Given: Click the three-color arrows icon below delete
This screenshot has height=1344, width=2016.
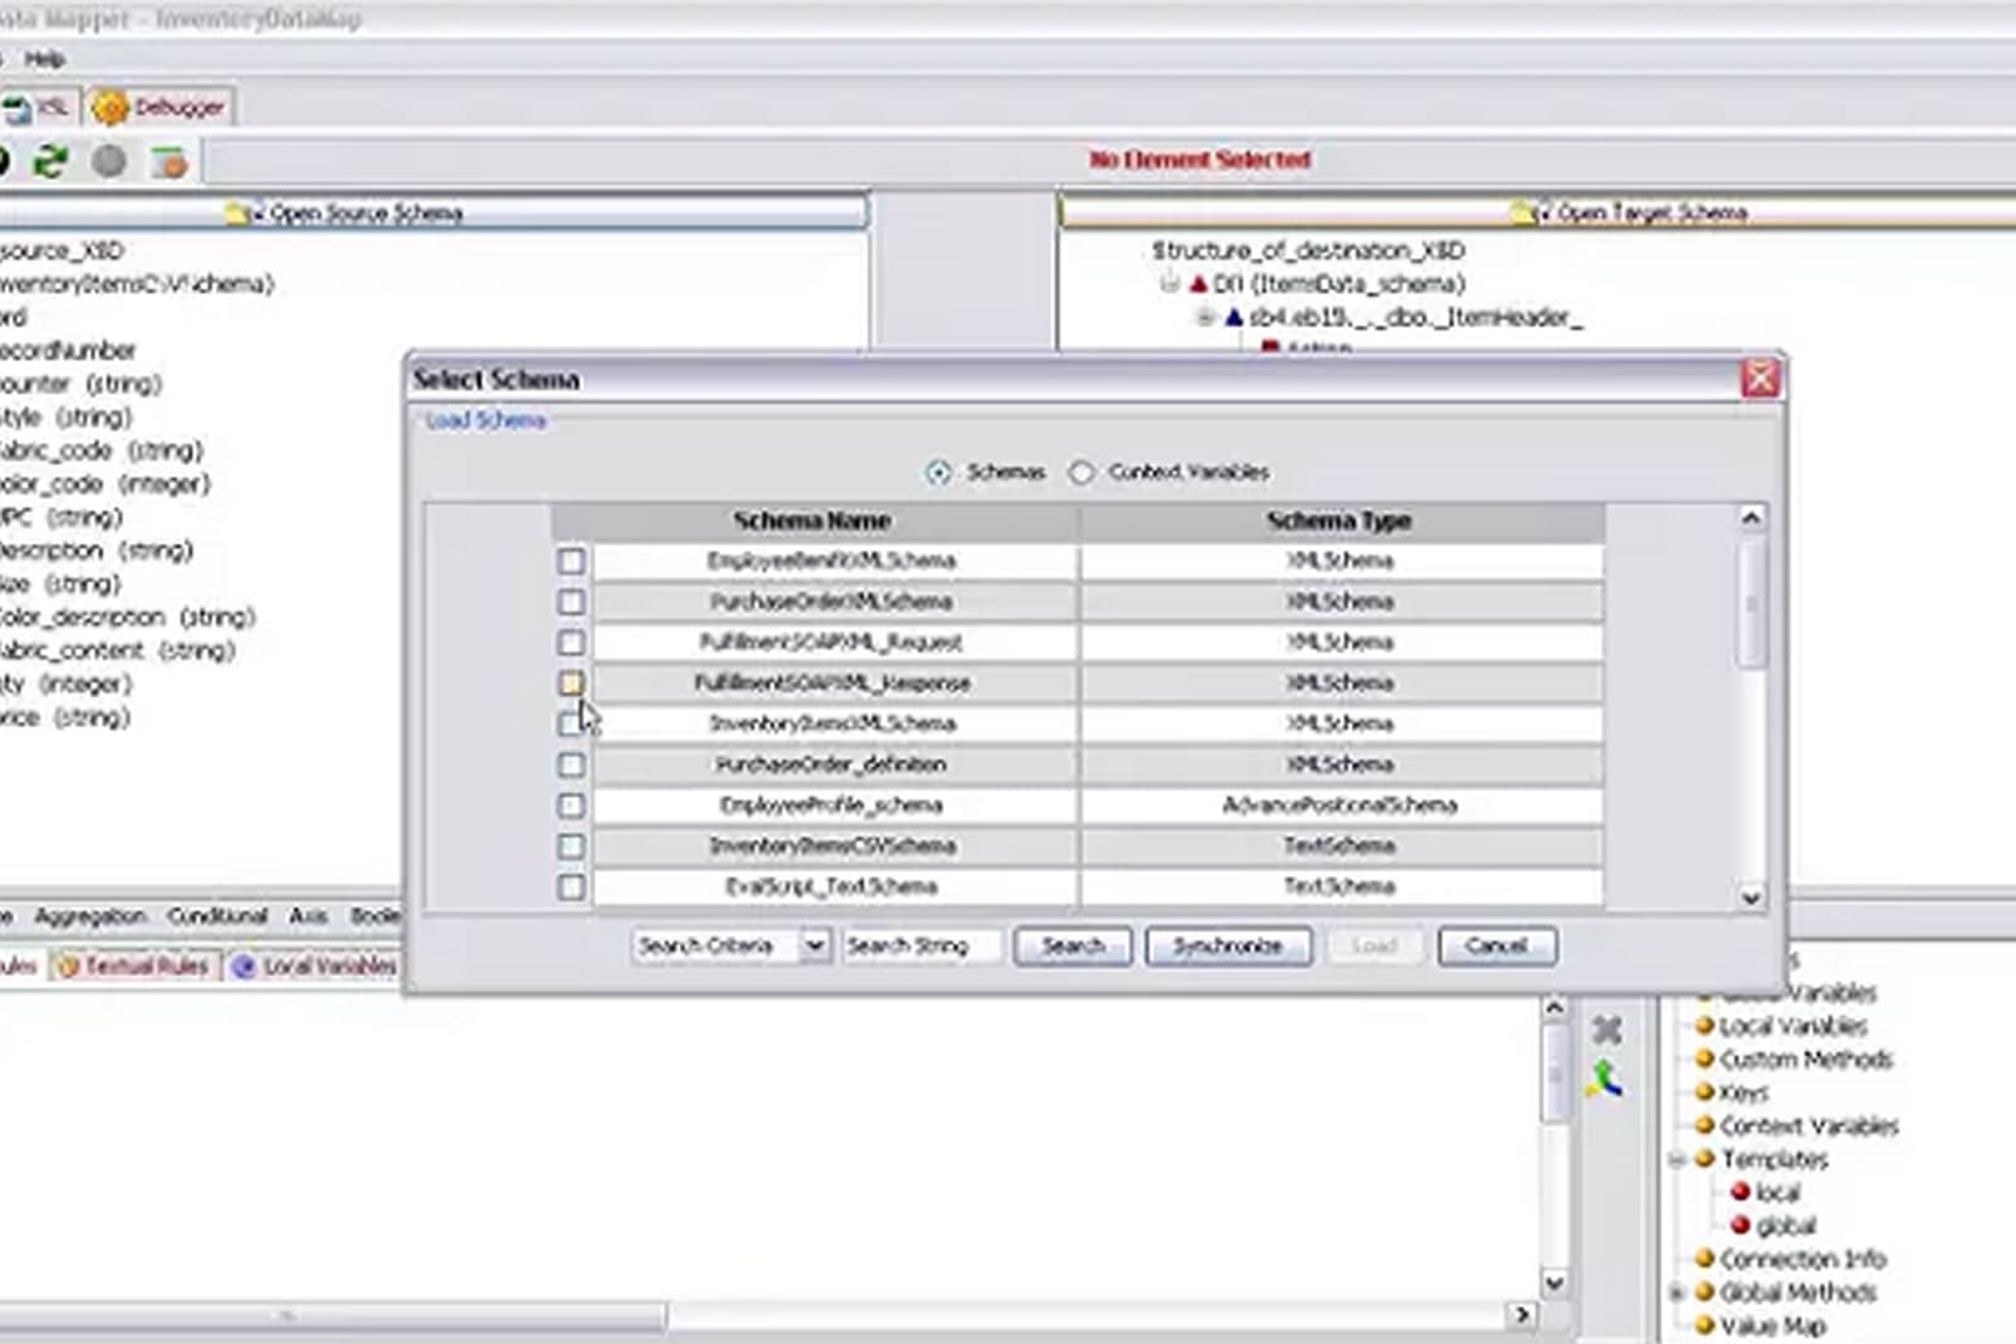Looking at the screenshot, I should click(x=1605, y=1081).
